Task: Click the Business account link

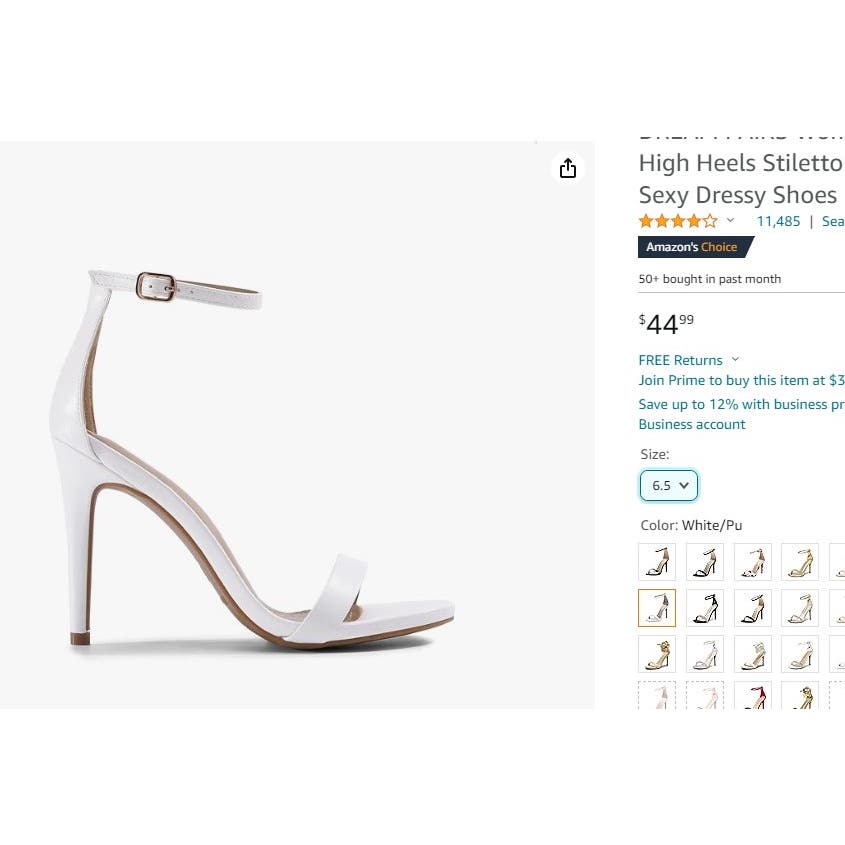Action: coord(692,424)
